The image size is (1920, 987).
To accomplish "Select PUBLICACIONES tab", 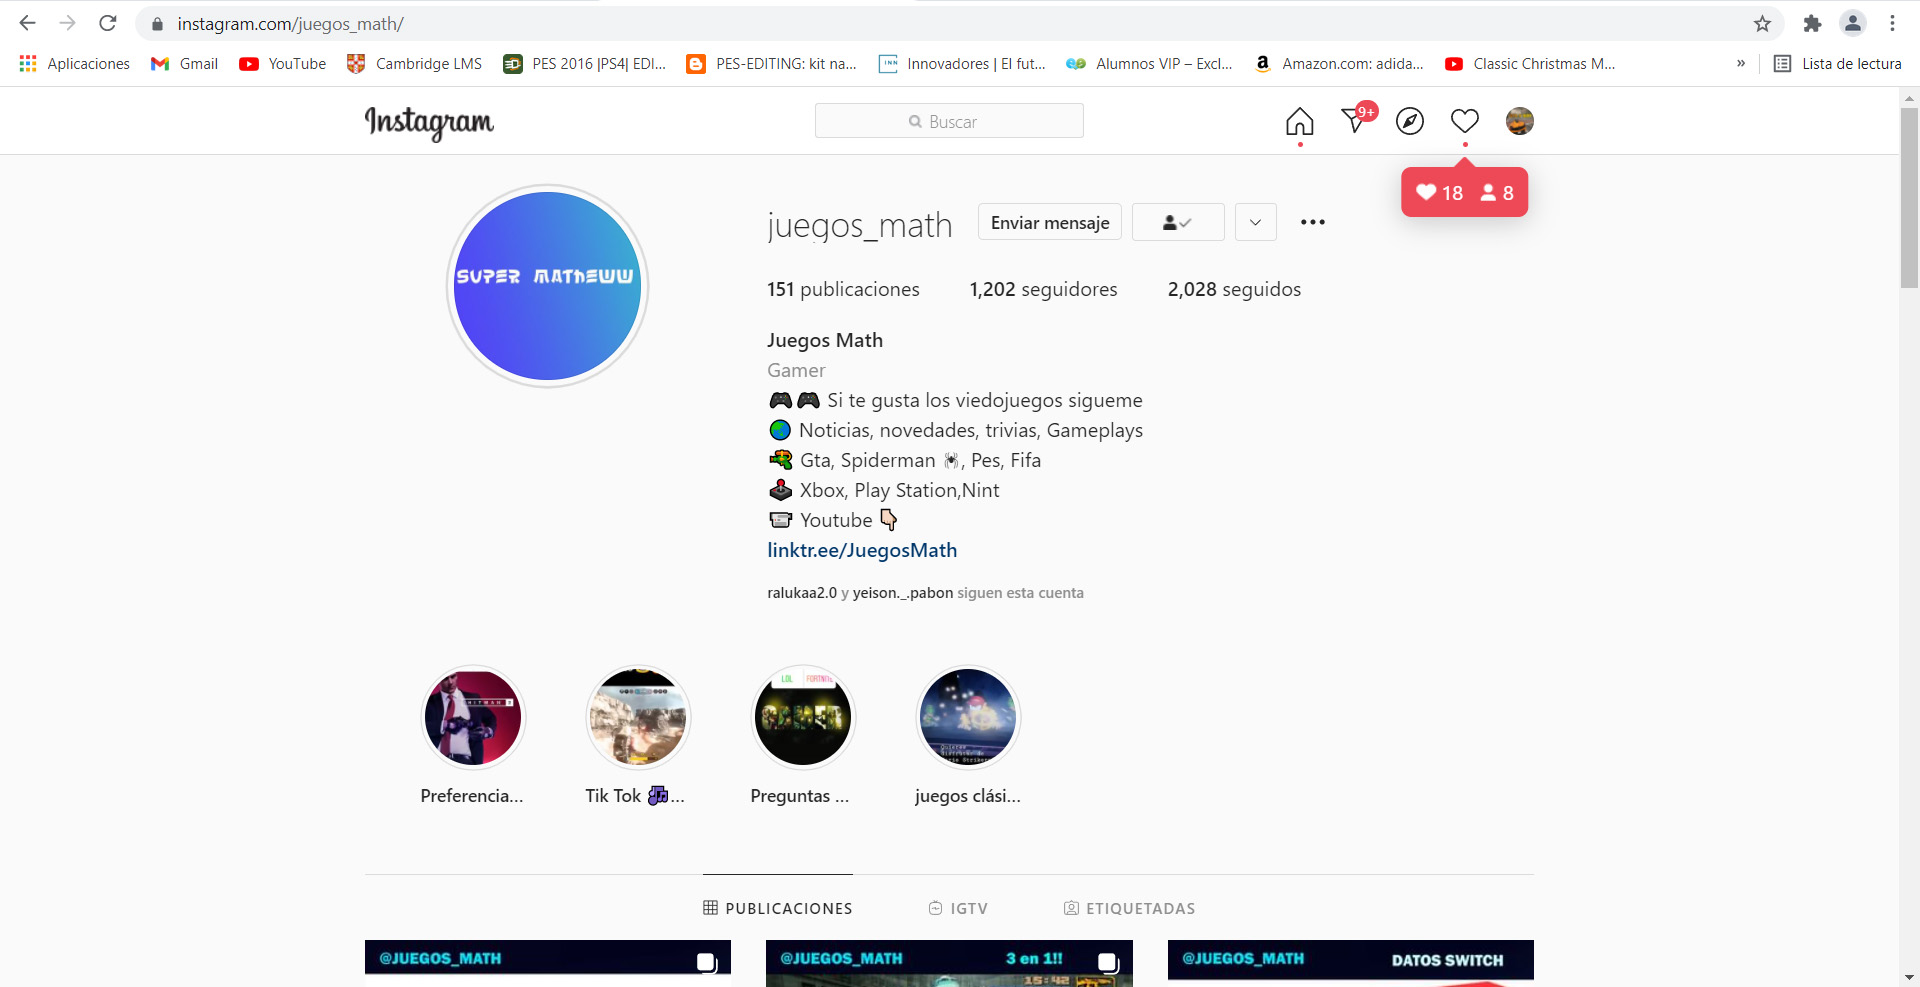I will 778,908.
